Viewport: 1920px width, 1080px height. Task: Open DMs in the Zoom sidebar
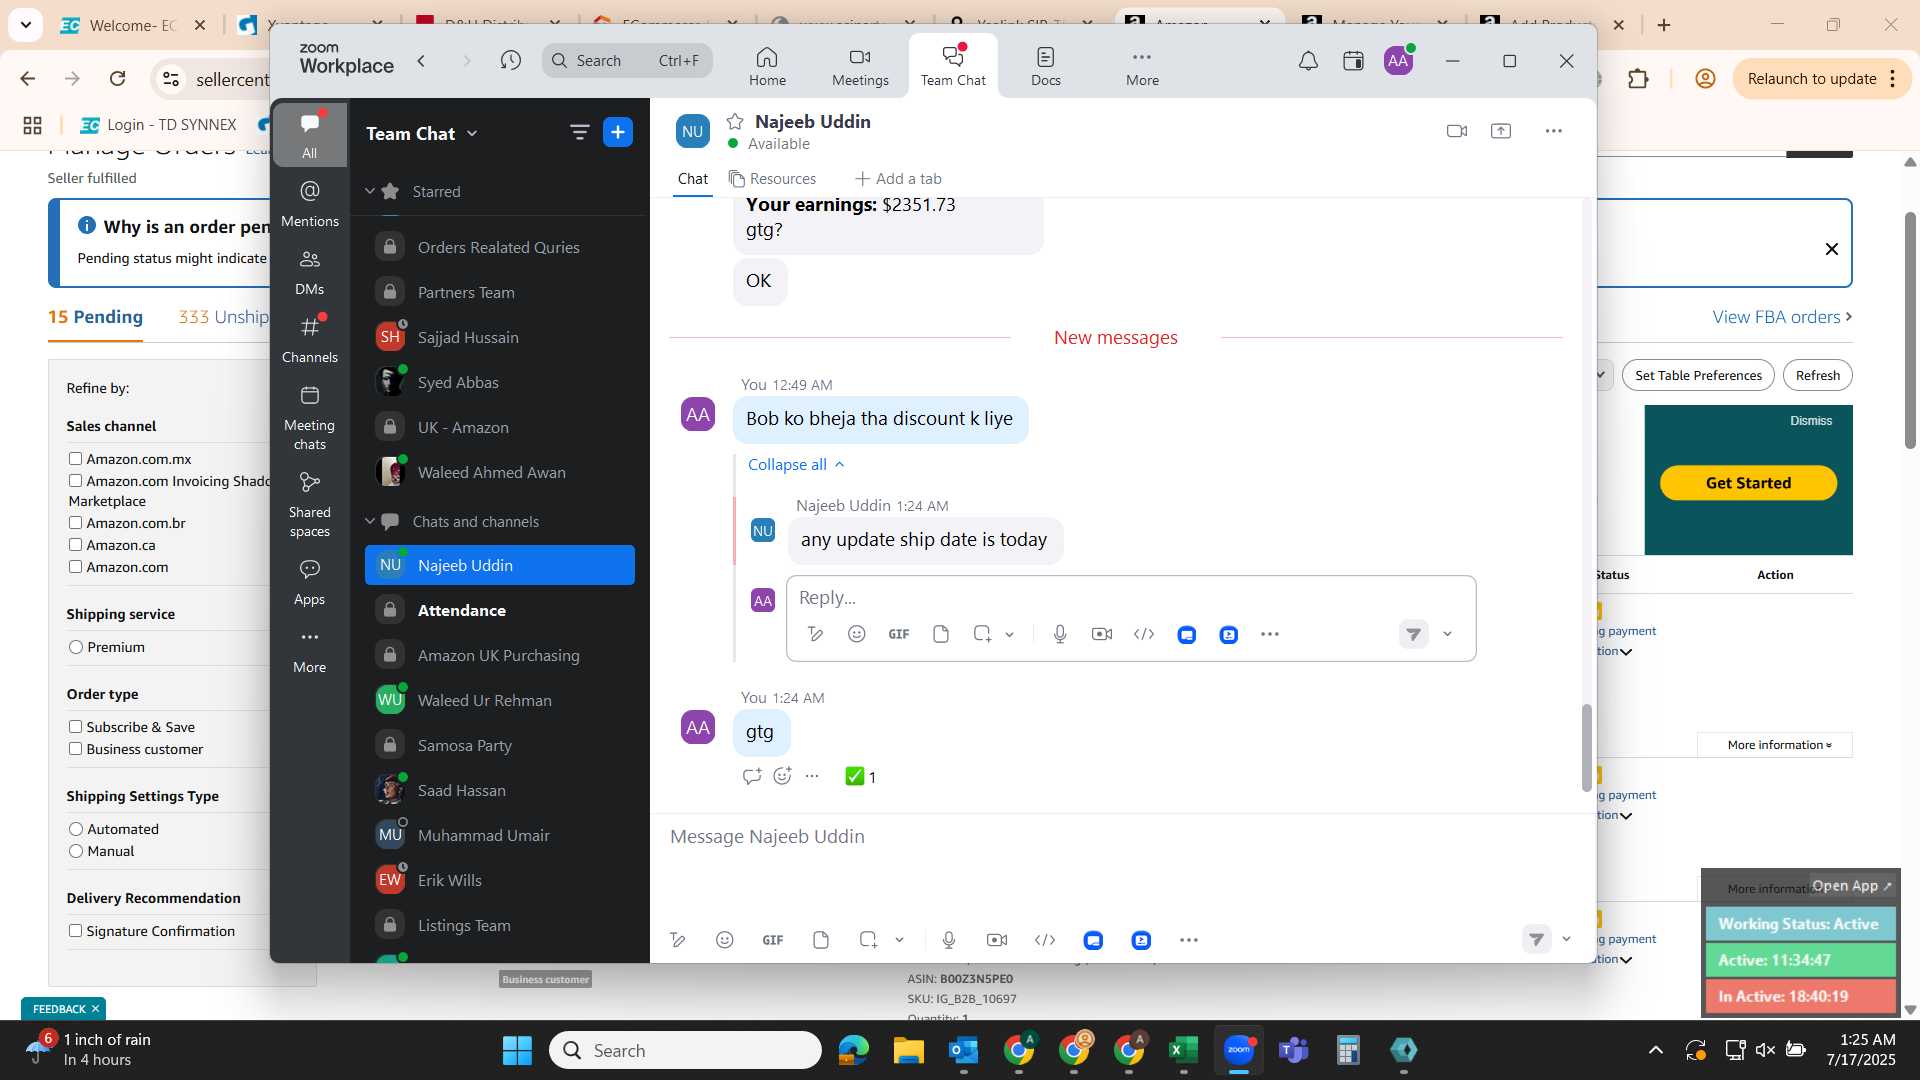pyautogui.click(x=310, y=272)
